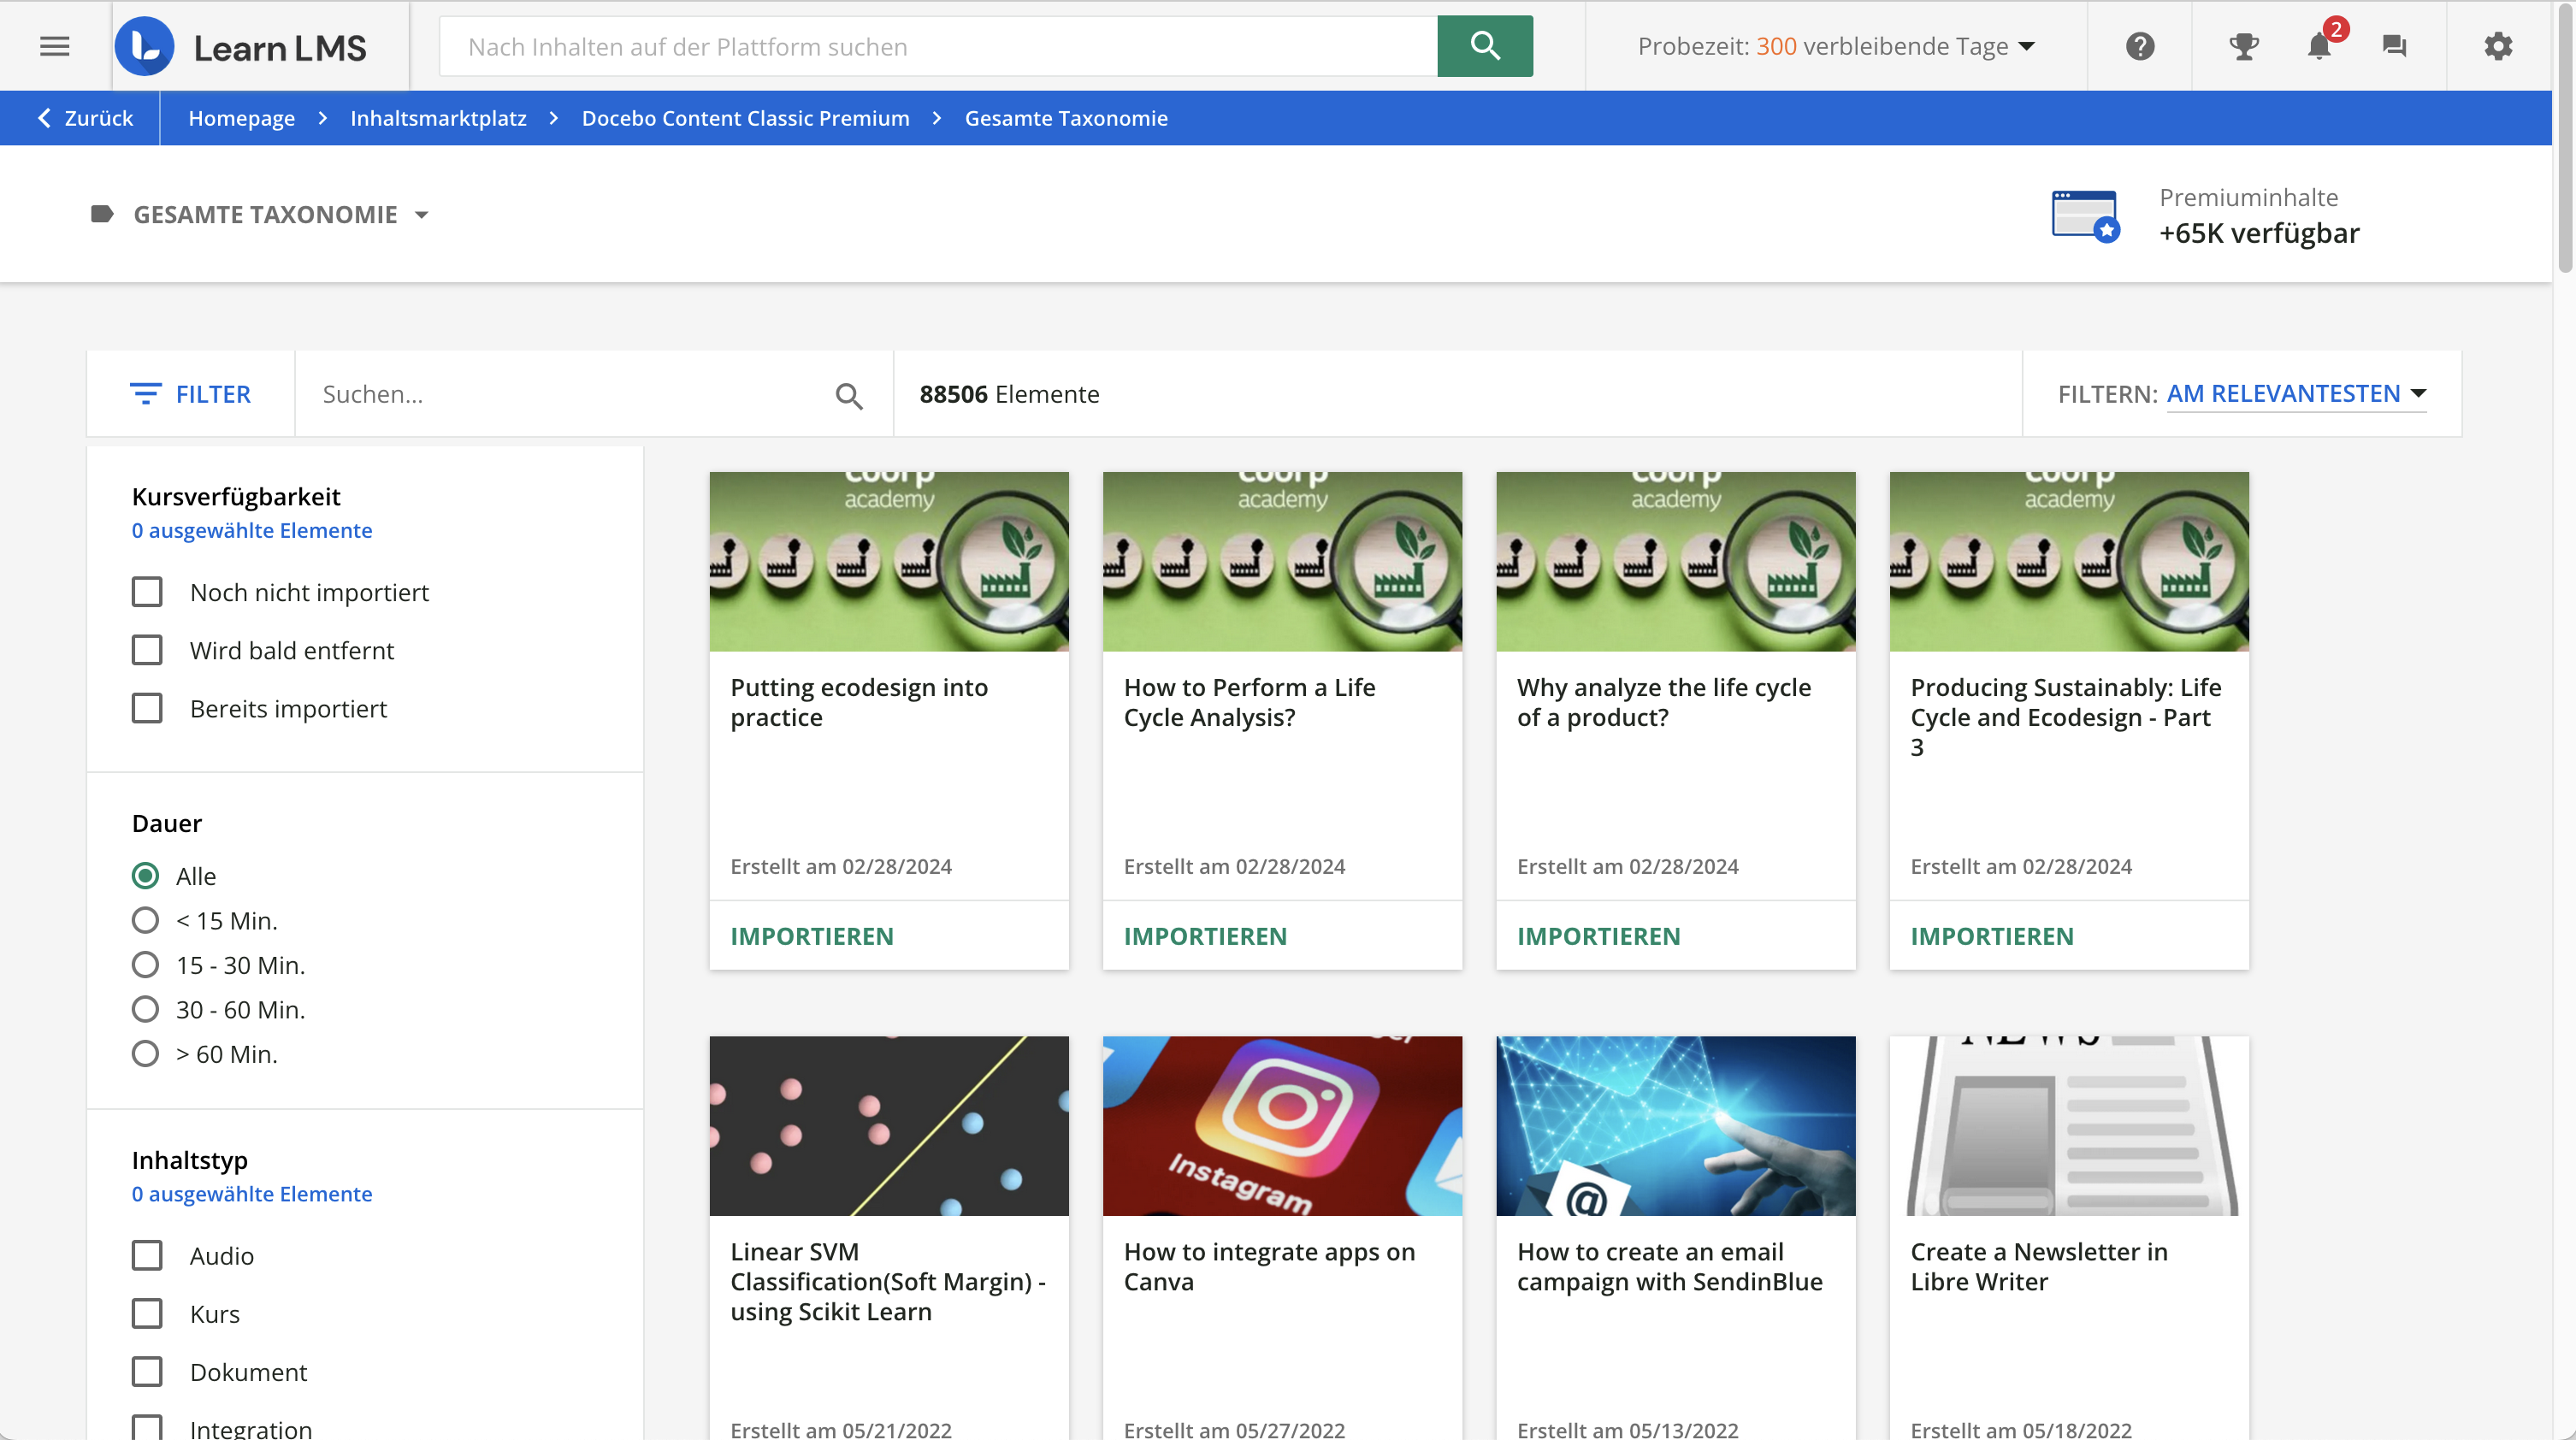Viewport: 2576px width, 1440px height.
Task: Click 0 ausgewählte Elemente under Inhaltstyp
Action: click(x=252, y=1194)
